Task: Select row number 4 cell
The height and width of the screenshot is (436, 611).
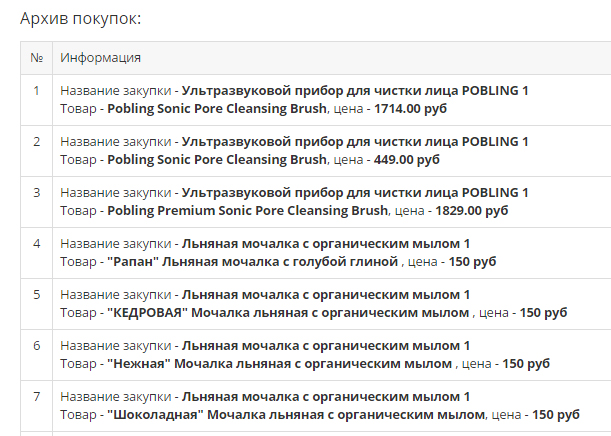Action: tap(36, 244)
